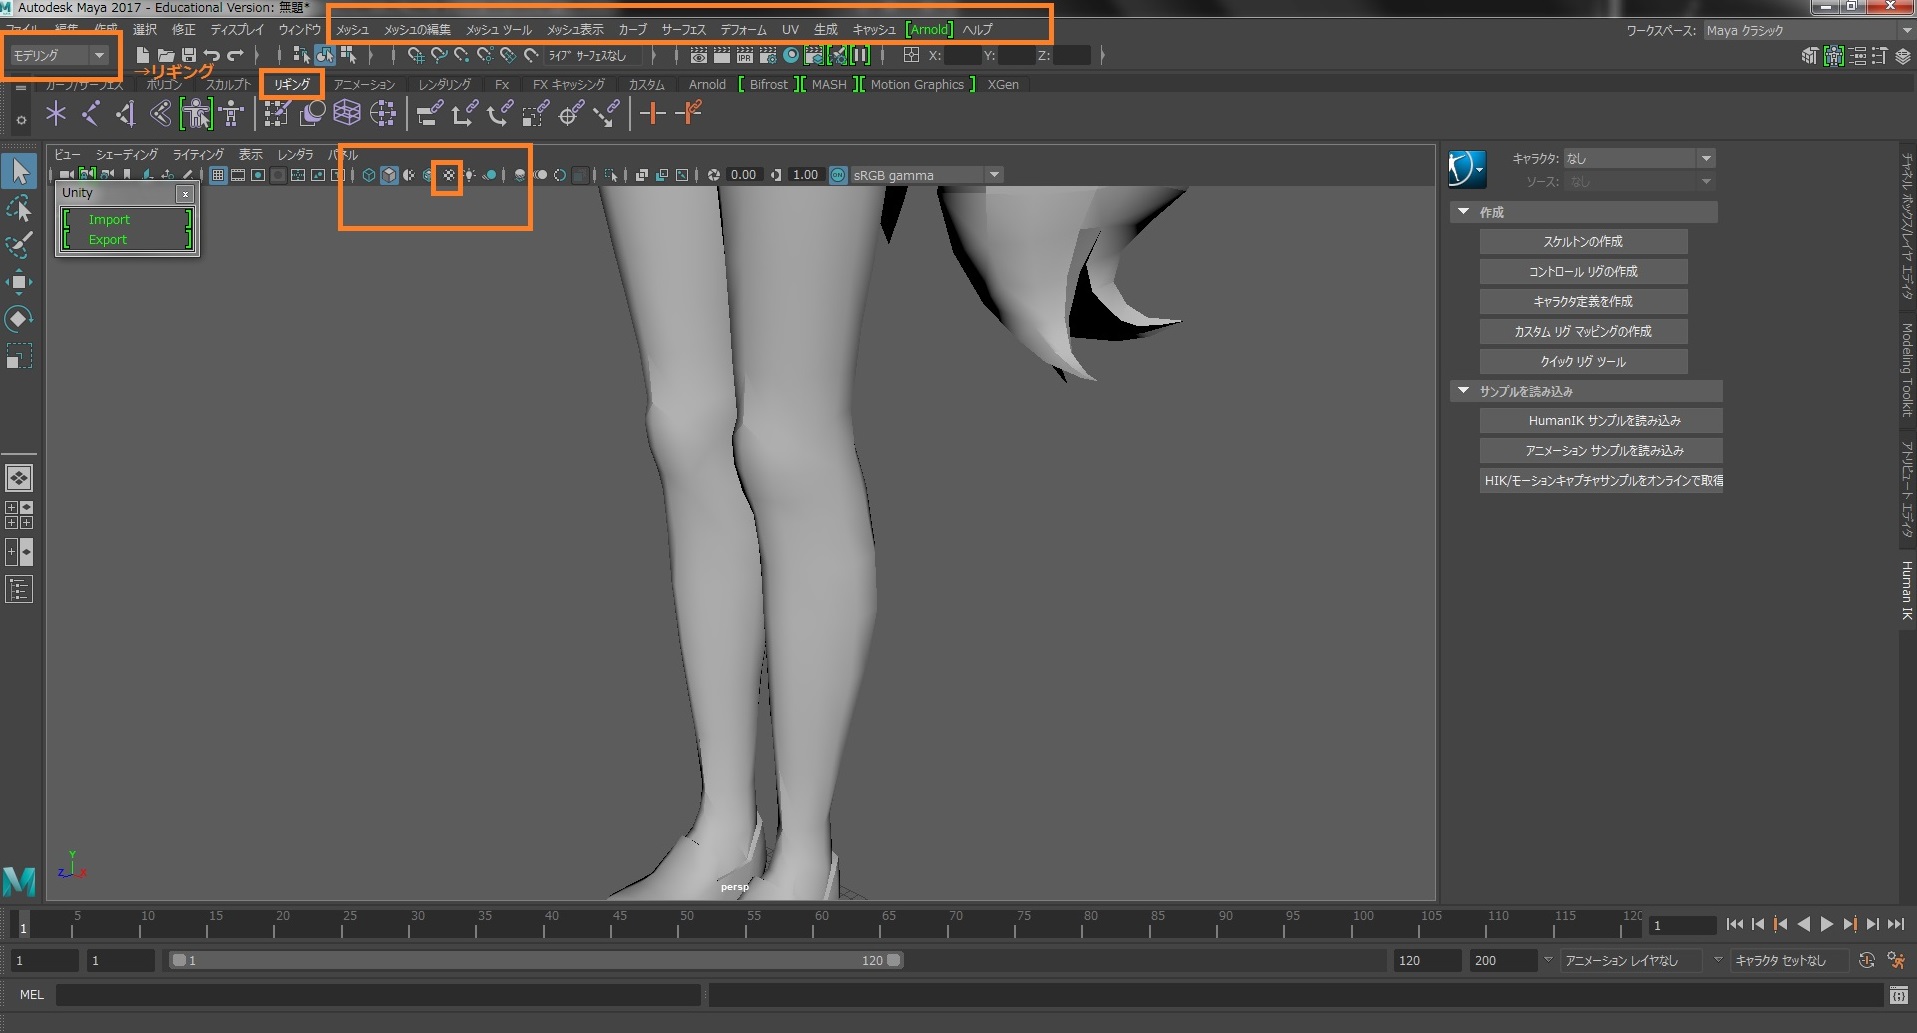Screen dimensions: 1917x1033
Task: Select the Lattice deformer shelf icon
Action: [x=347, y=114]
